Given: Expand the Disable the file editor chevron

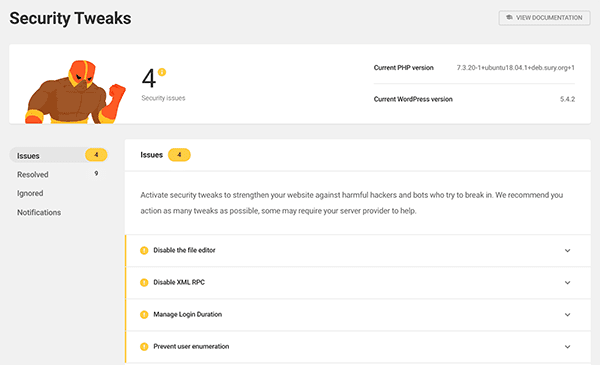Looking at the screenshot, I should [x=567, y=251].
